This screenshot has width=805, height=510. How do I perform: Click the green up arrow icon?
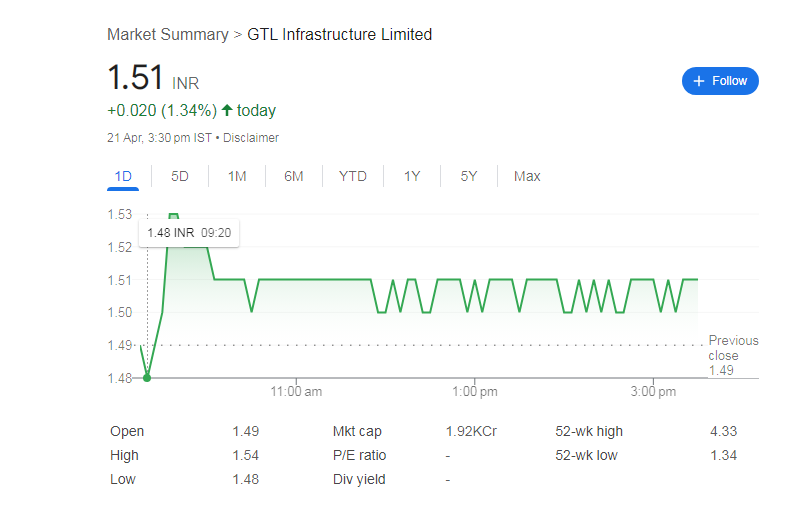coord(227,110)
